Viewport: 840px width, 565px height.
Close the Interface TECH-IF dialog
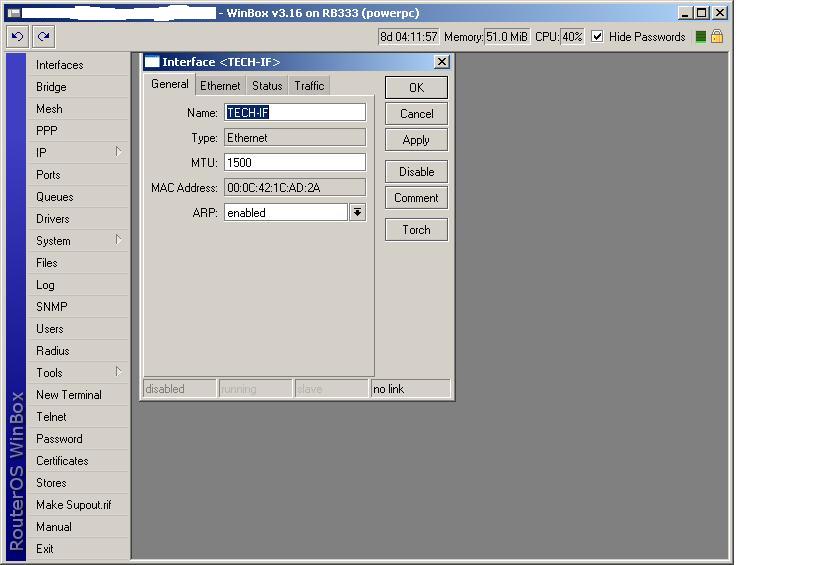(x=441, y=62)
